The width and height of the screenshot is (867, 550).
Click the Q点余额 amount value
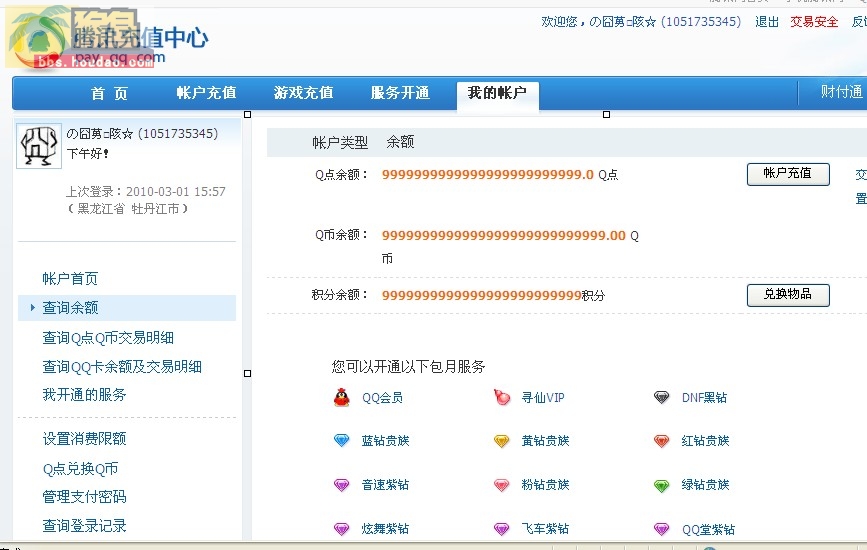click(488, 175)
